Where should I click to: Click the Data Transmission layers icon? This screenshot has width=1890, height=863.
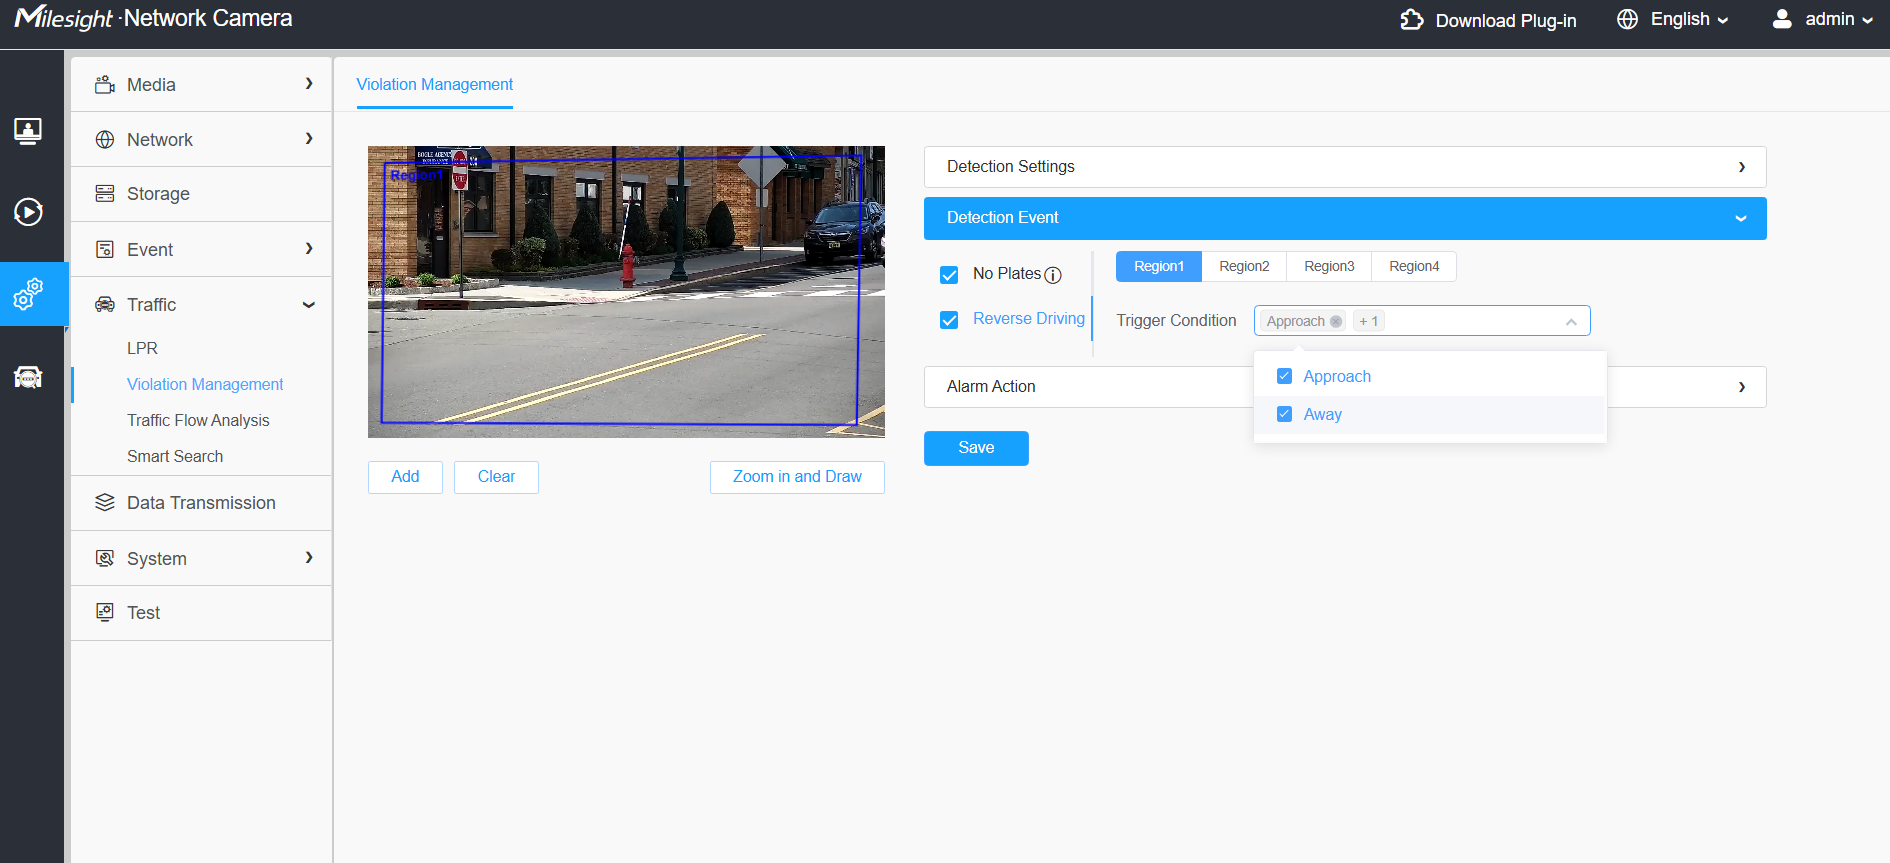point(105,502)
